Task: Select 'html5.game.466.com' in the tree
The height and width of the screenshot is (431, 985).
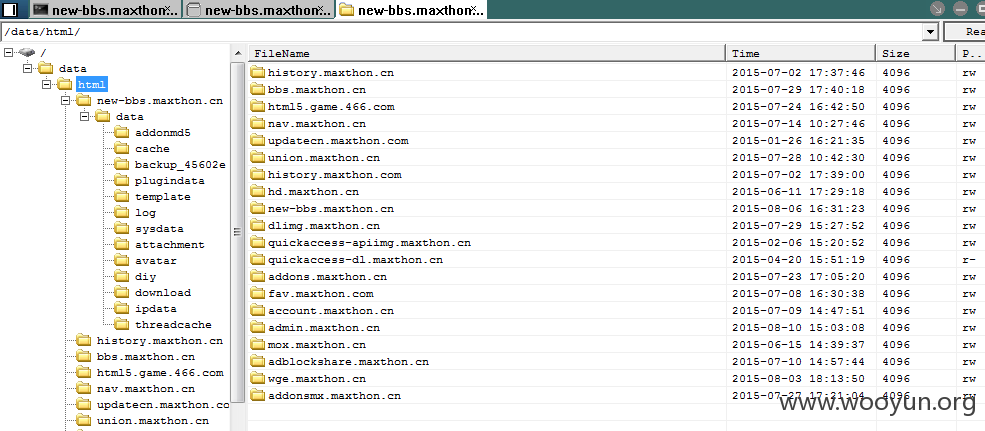Action: pyautogui.click(x=160, y=373)
